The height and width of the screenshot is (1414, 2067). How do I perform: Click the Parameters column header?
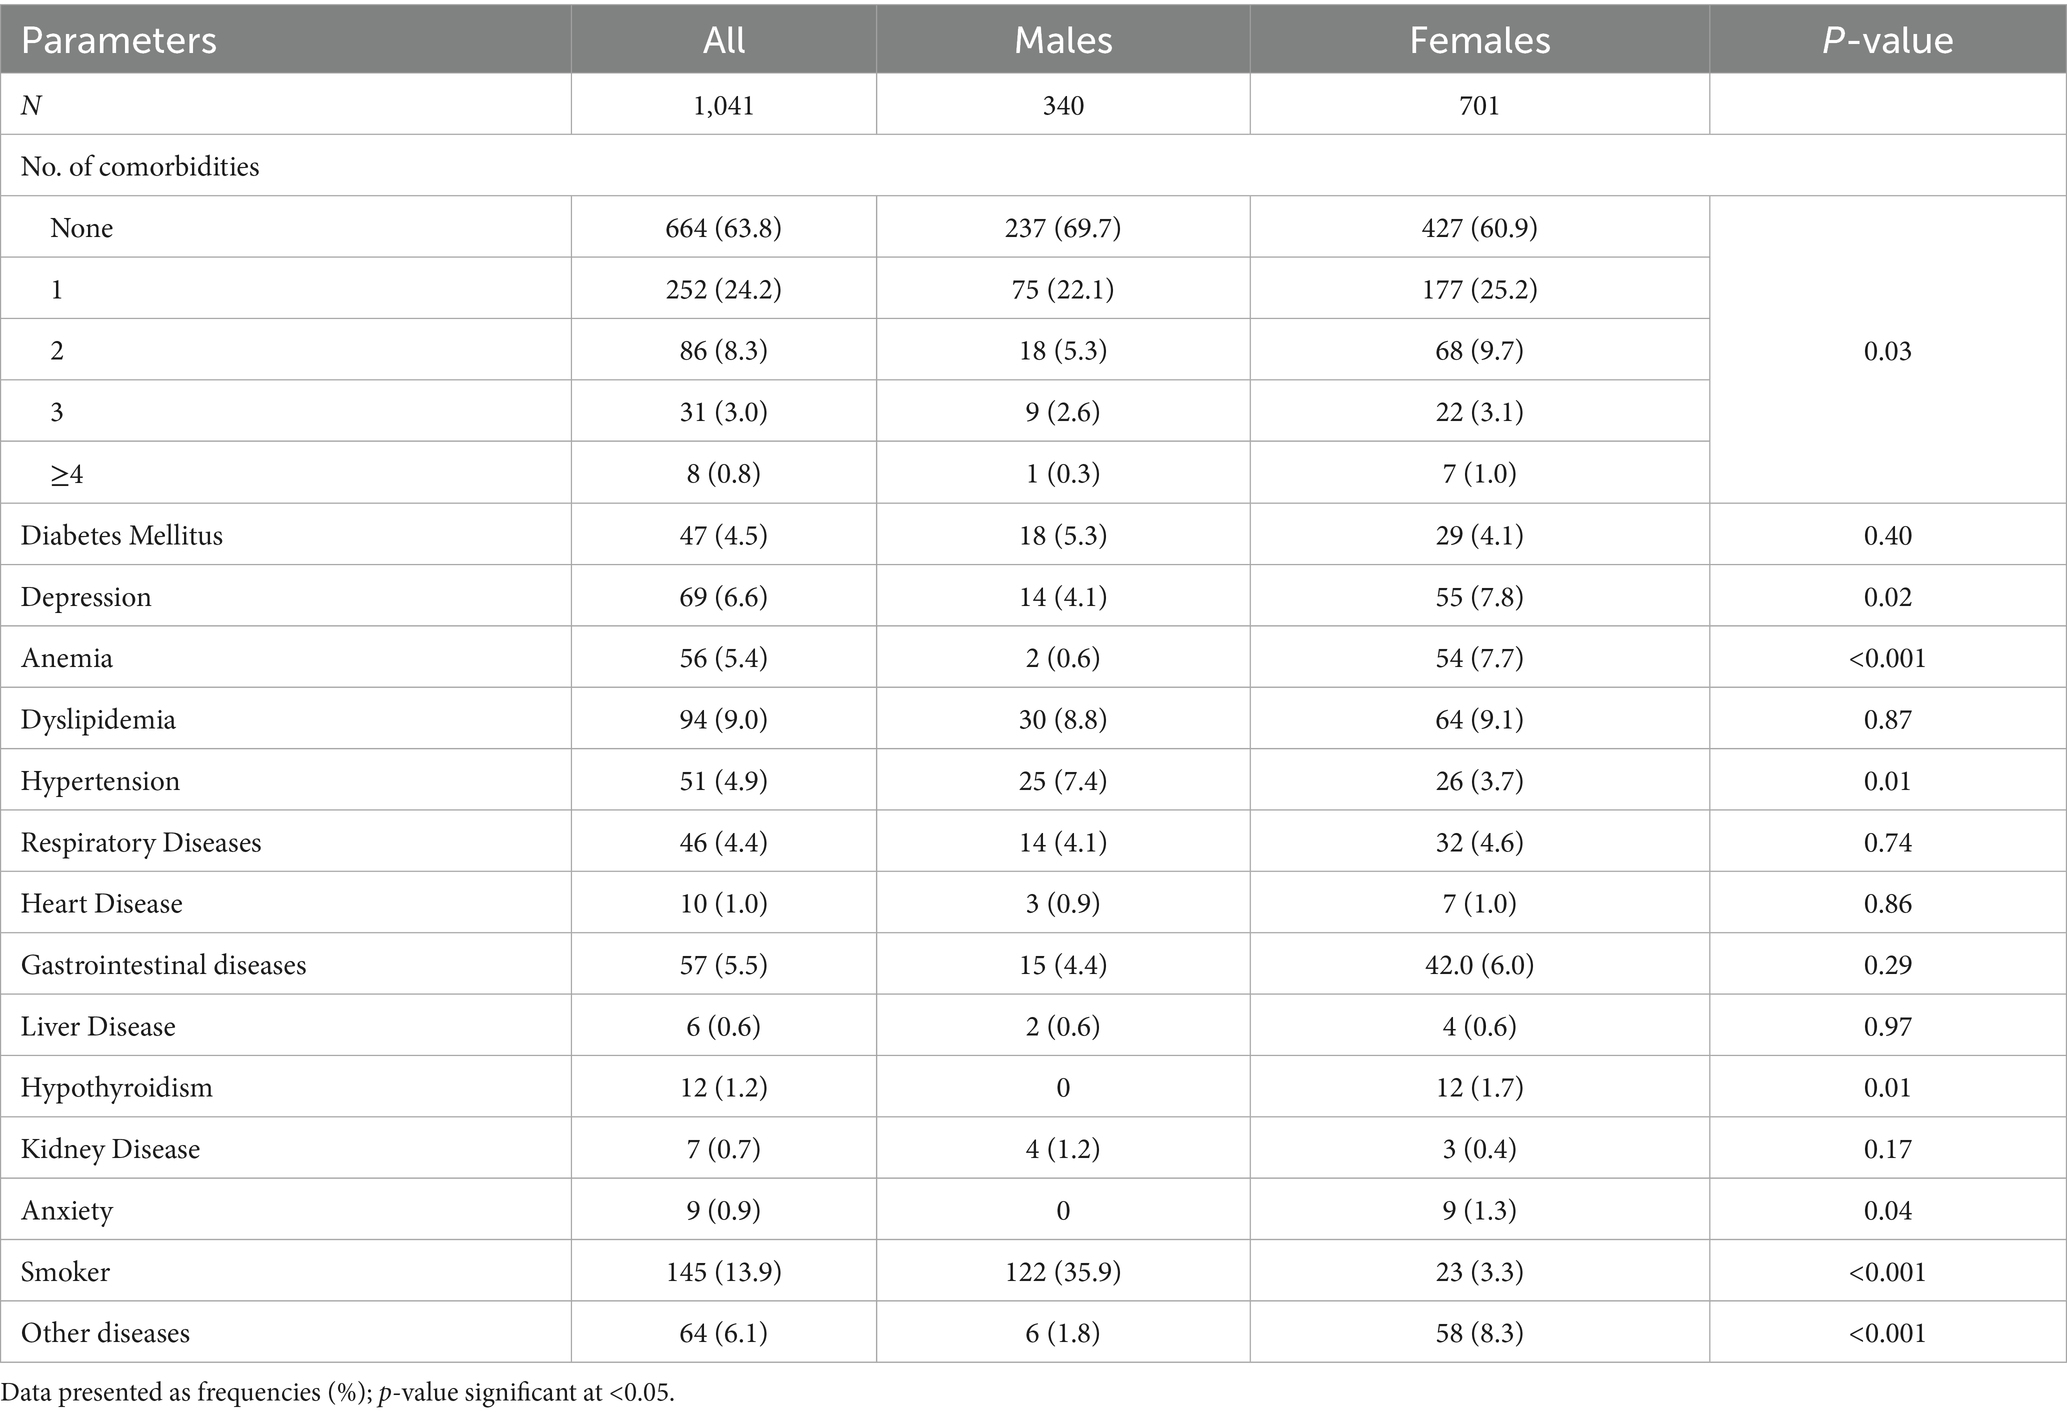pos(119,40)
